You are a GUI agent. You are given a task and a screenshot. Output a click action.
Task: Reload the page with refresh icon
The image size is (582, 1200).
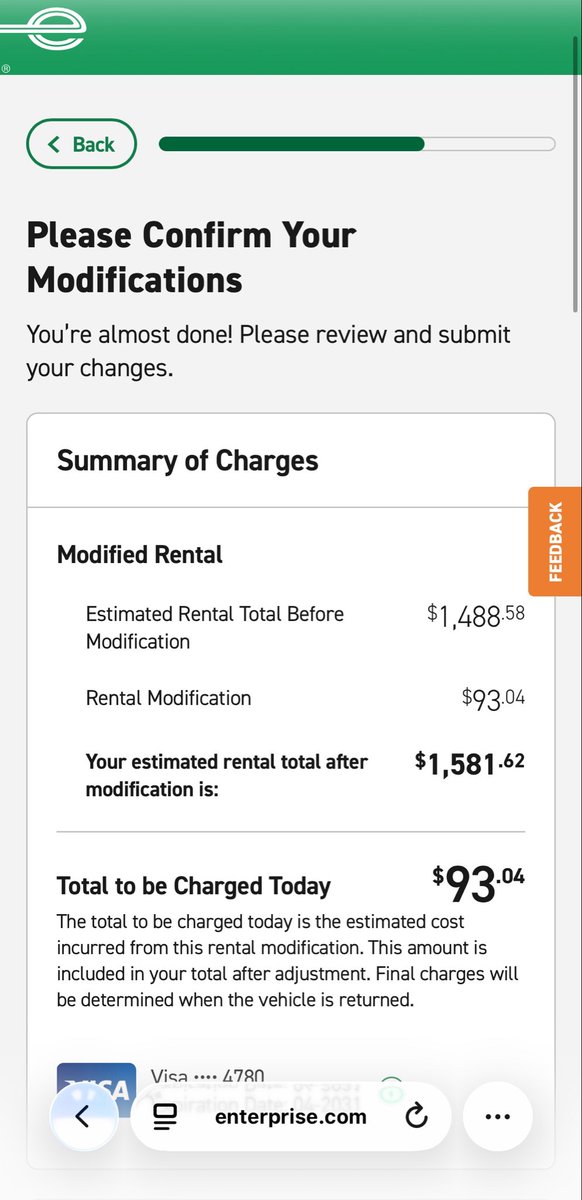(x=416, y=1117)
